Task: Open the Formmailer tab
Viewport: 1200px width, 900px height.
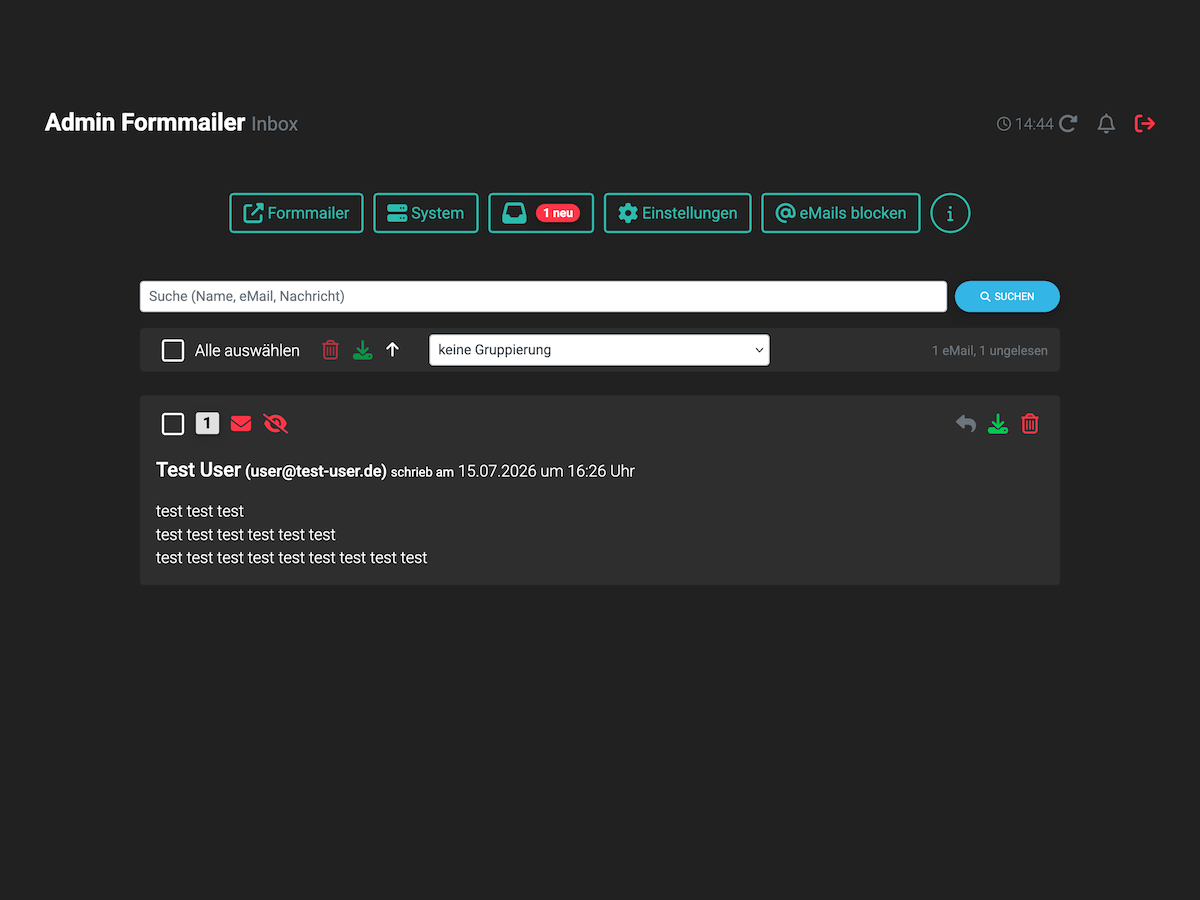Action: (296, 213)
